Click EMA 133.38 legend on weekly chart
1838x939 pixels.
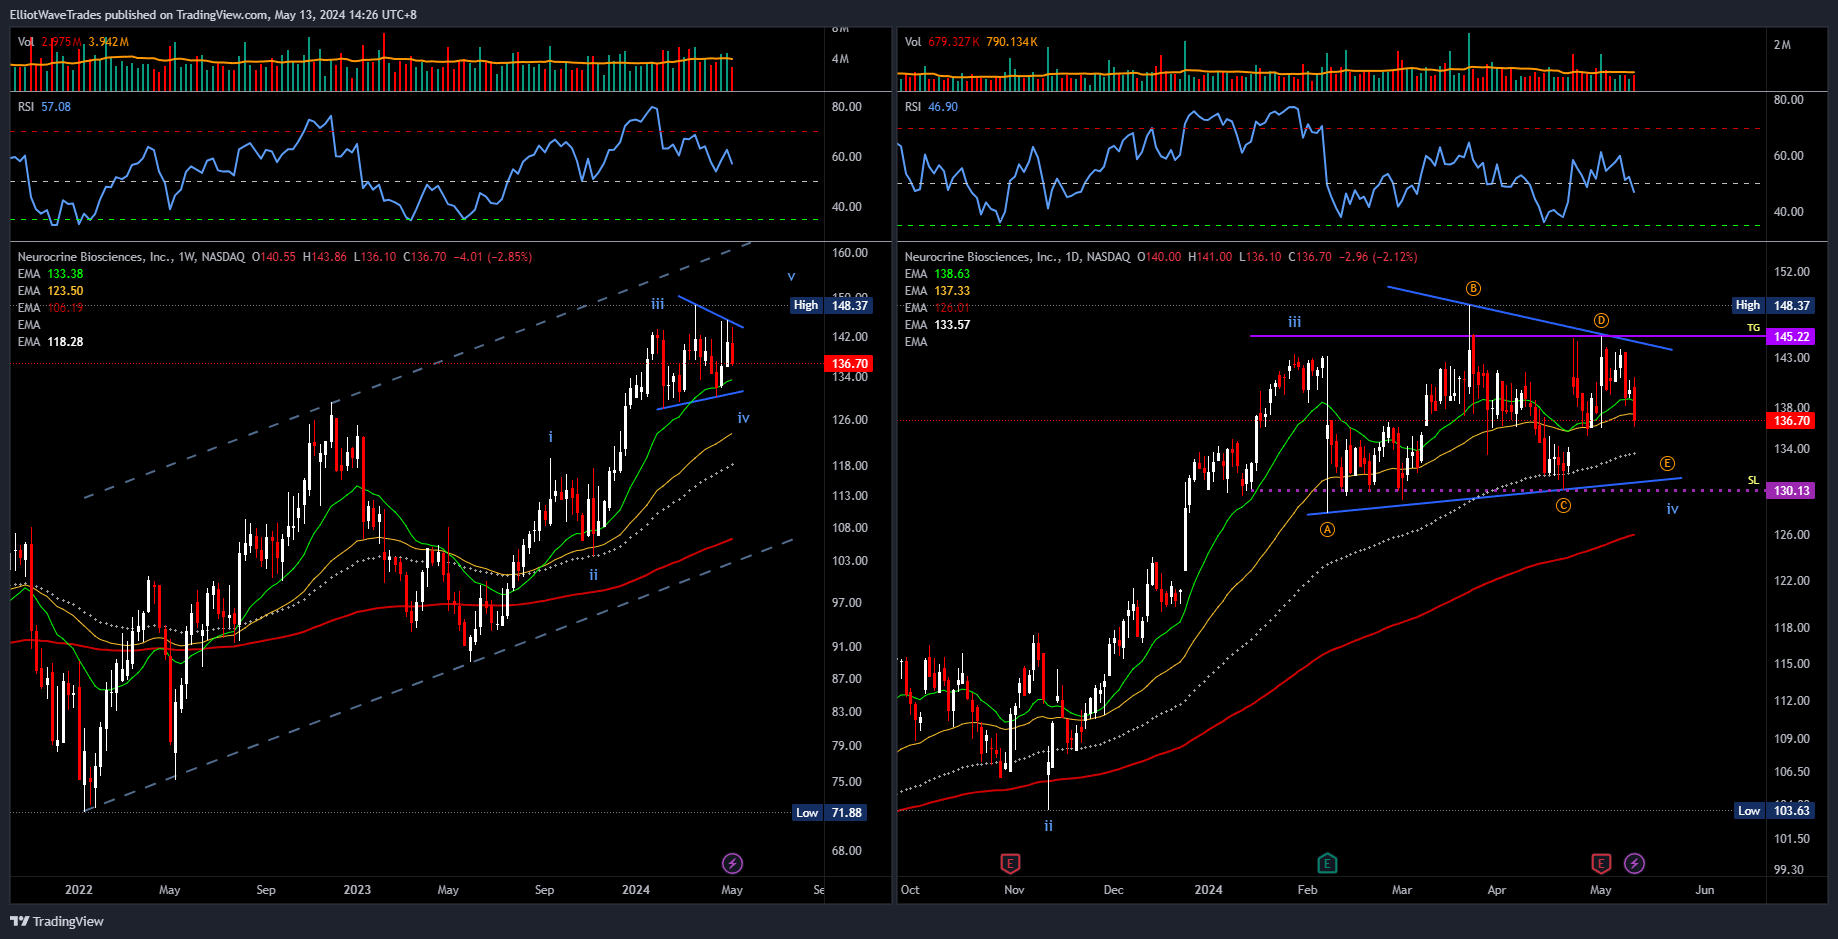50,274
